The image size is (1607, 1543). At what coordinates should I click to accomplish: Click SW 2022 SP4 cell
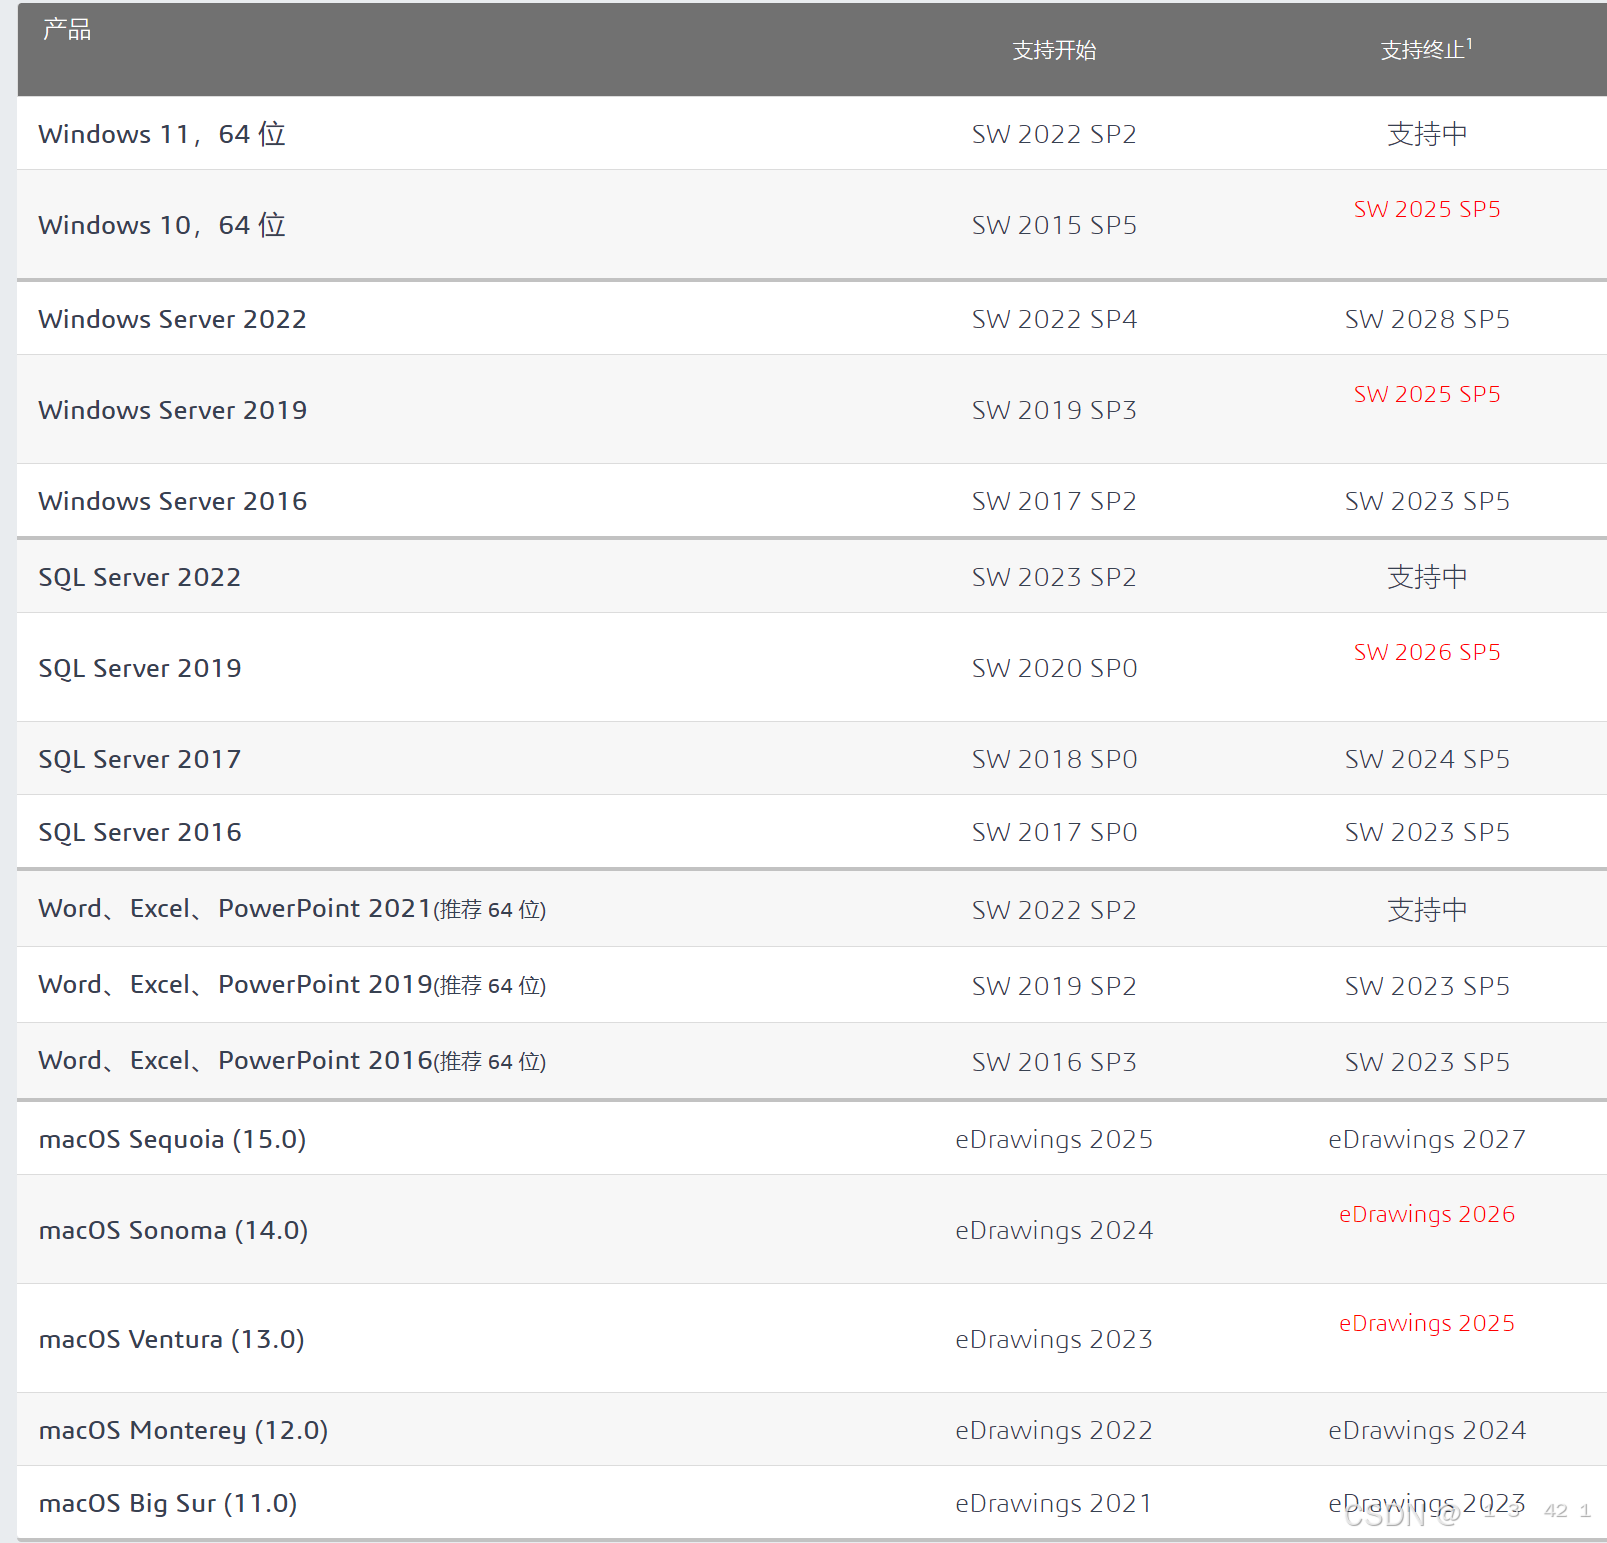pos(1054,319)
